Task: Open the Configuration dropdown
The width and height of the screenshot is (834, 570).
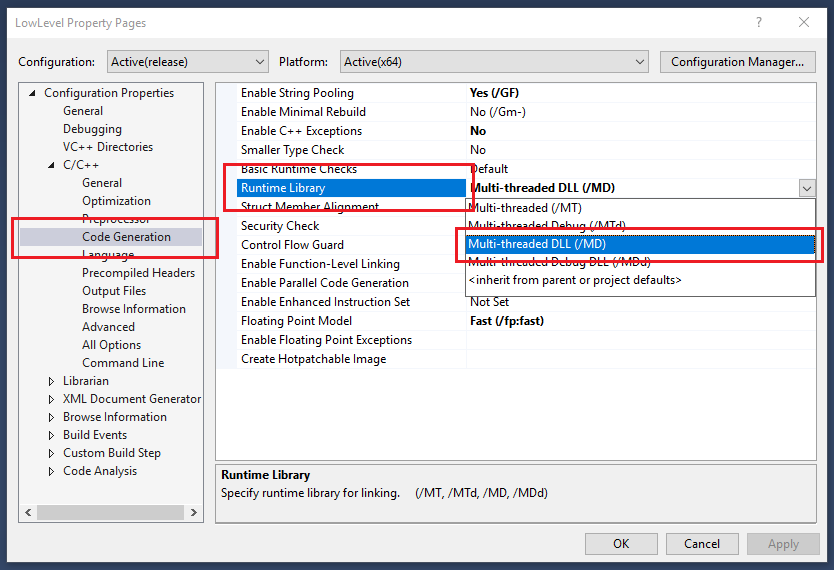Action: 187,62
